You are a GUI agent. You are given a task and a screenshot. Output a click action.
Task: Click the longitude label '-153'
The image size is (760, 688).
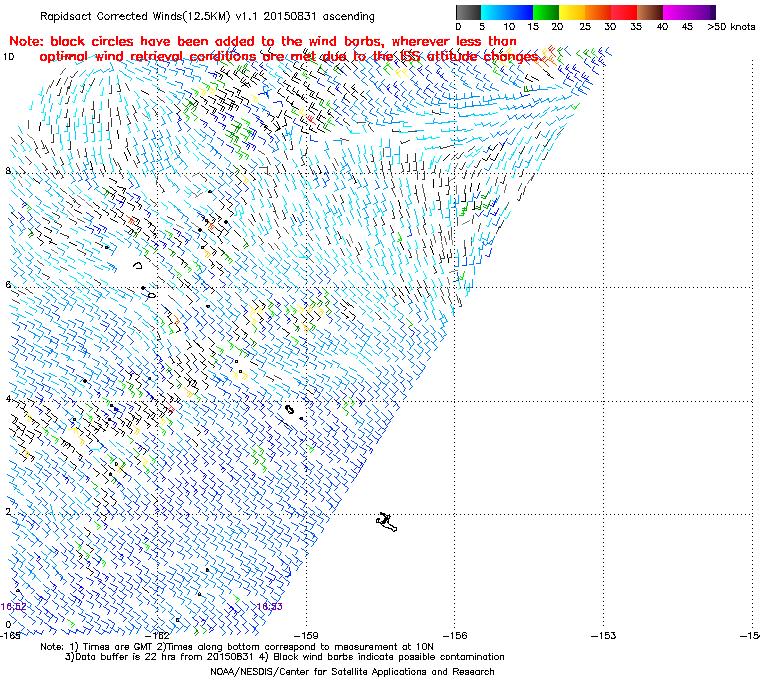pos(604,636)
